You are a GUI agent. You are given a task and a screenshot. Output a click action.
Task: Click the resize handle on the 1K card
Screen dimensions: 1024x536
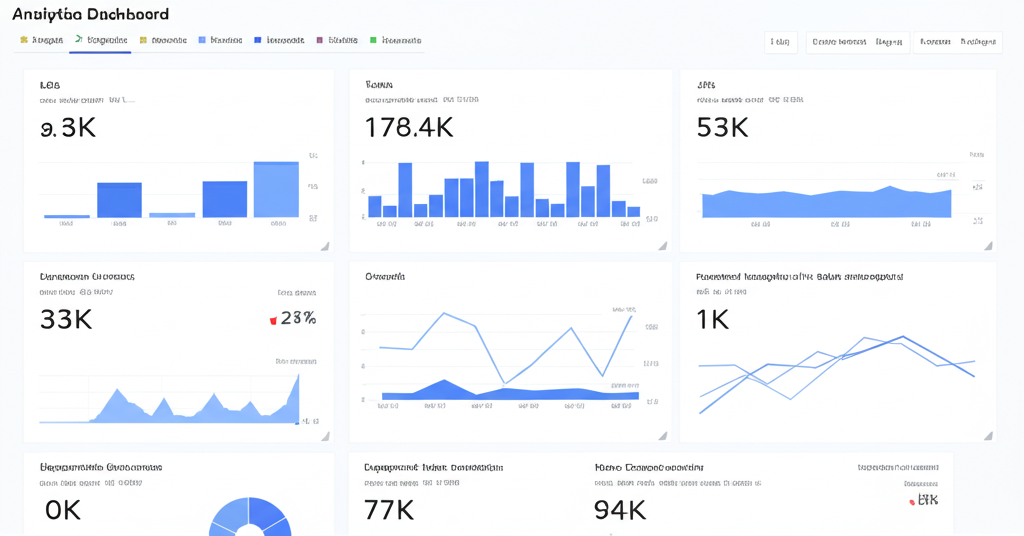point(988,436)
